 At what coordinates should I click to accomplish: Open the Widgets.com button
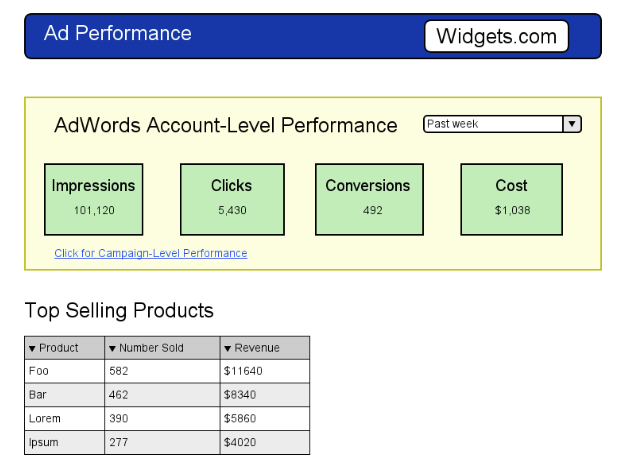[496, 36]
